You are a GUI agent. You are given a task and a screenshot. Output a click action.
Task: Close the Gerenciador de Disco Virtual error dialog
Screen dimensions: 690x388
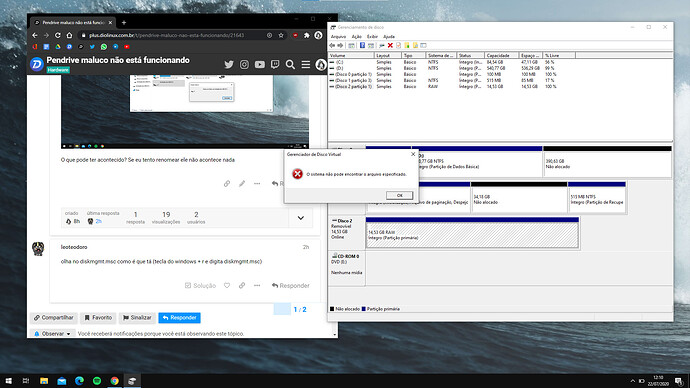coord(413,154)
